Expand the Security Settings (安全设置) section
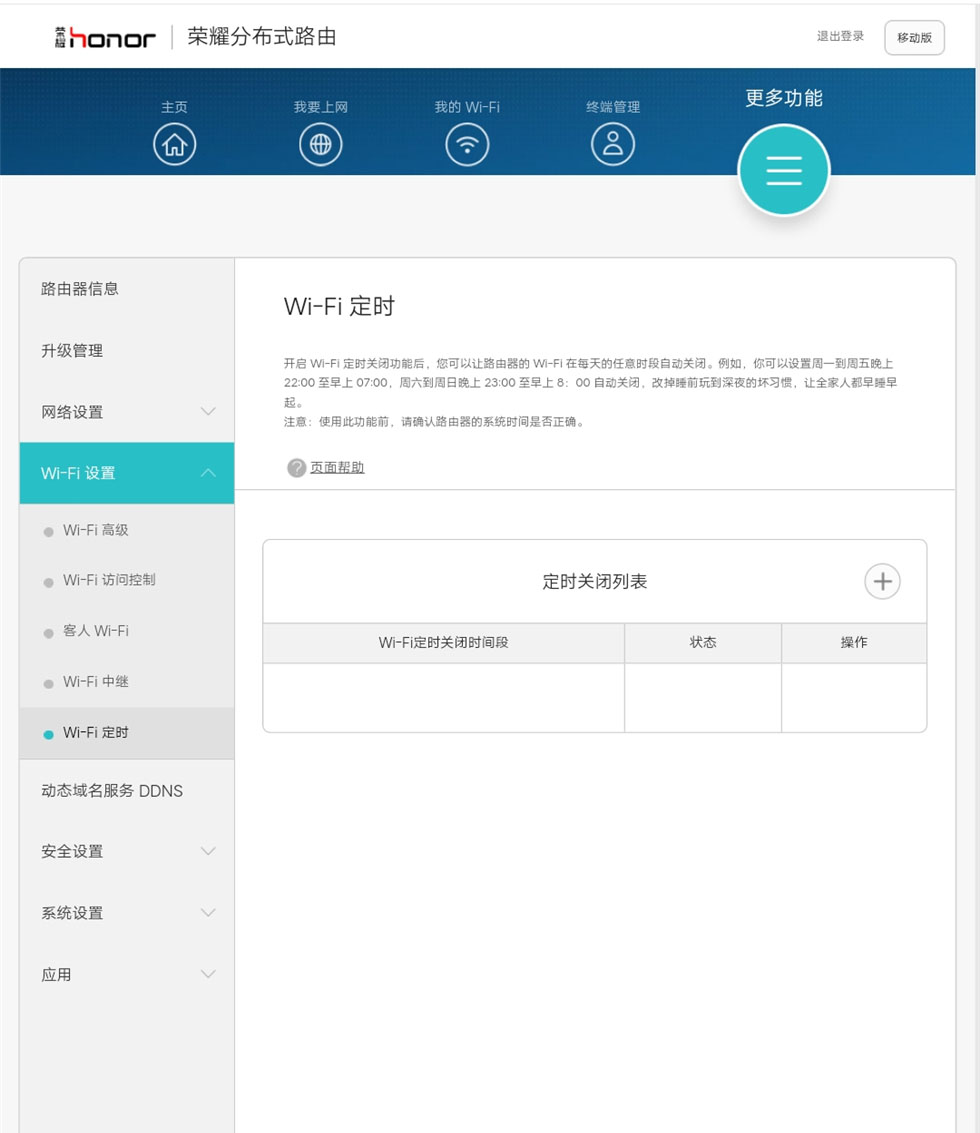Image resolution: width=980 pixels, height=1133 pixels. 127,851
